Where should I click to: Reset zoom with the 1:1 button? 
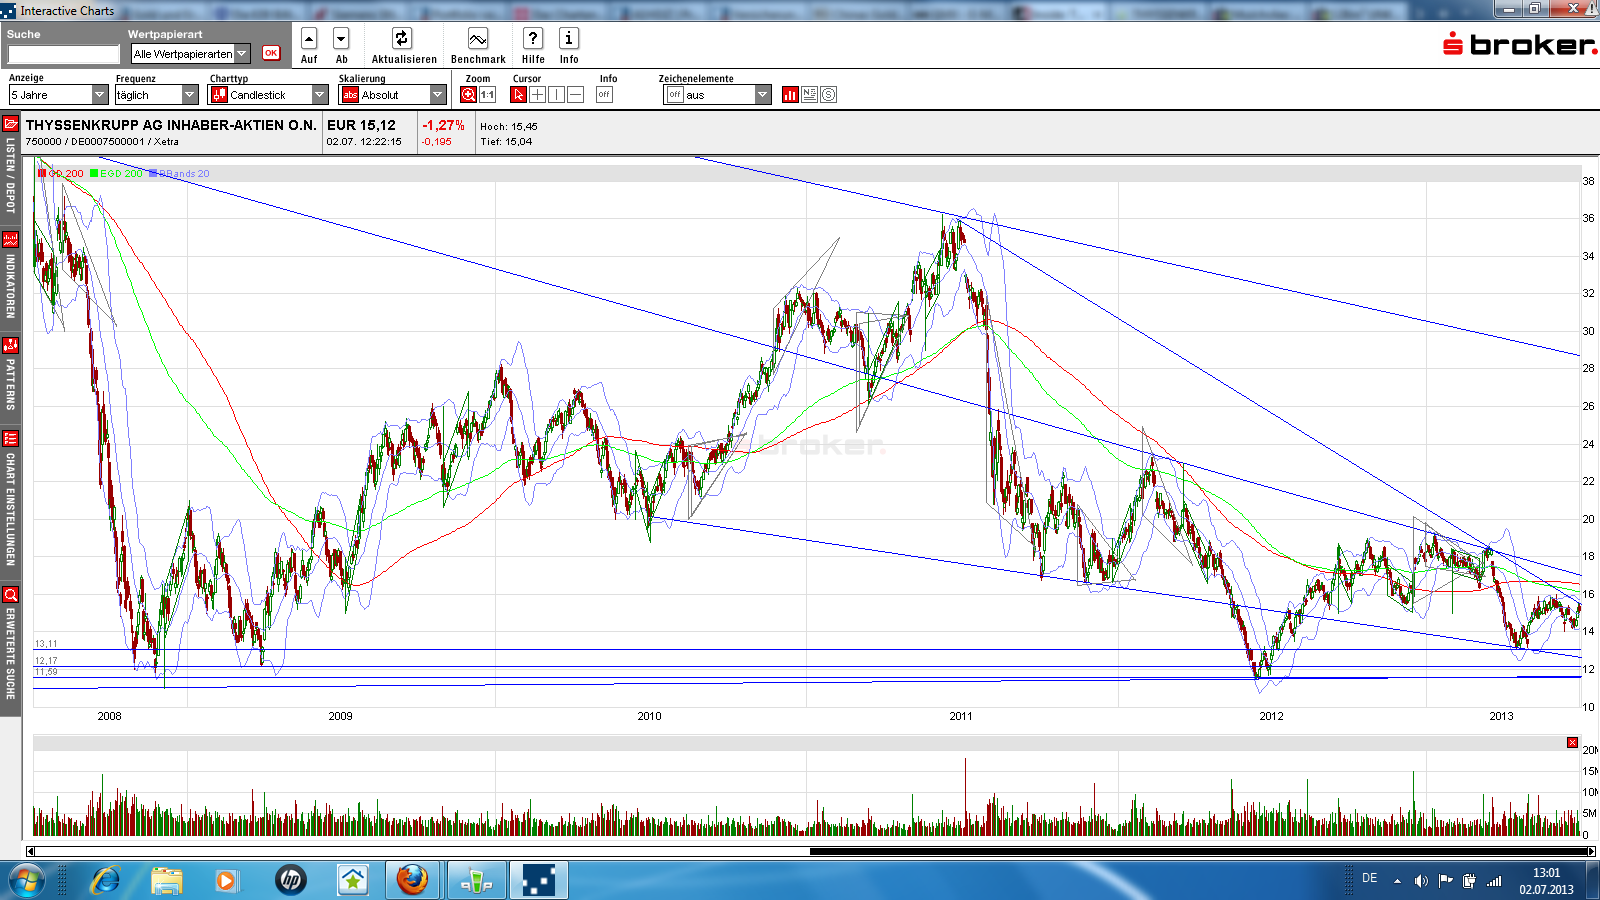click(x=487, y=95)
